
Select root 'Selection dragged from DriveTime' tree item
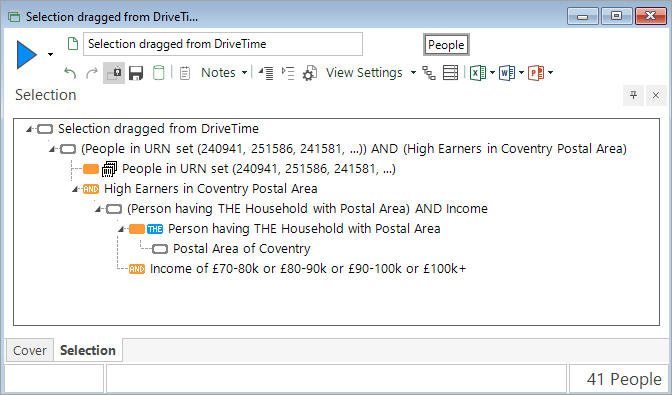(x=158, y=129)
